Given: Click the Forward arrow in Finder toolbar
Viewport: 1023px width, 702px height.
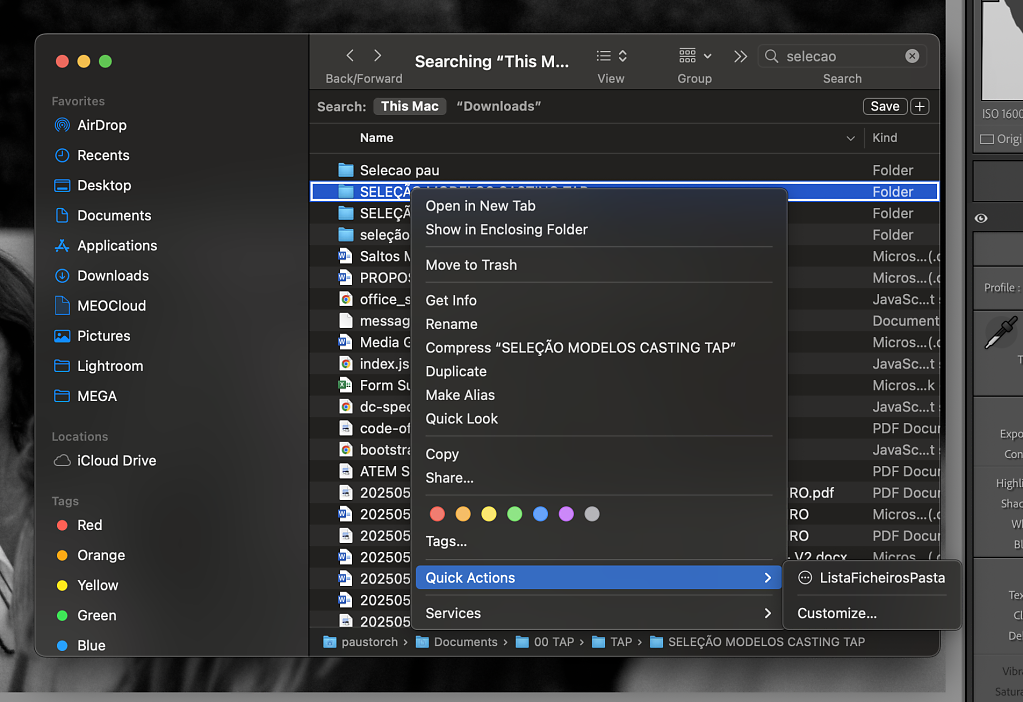Looking at the screenshot, I should pyautogui.click(x=378, y=56).
